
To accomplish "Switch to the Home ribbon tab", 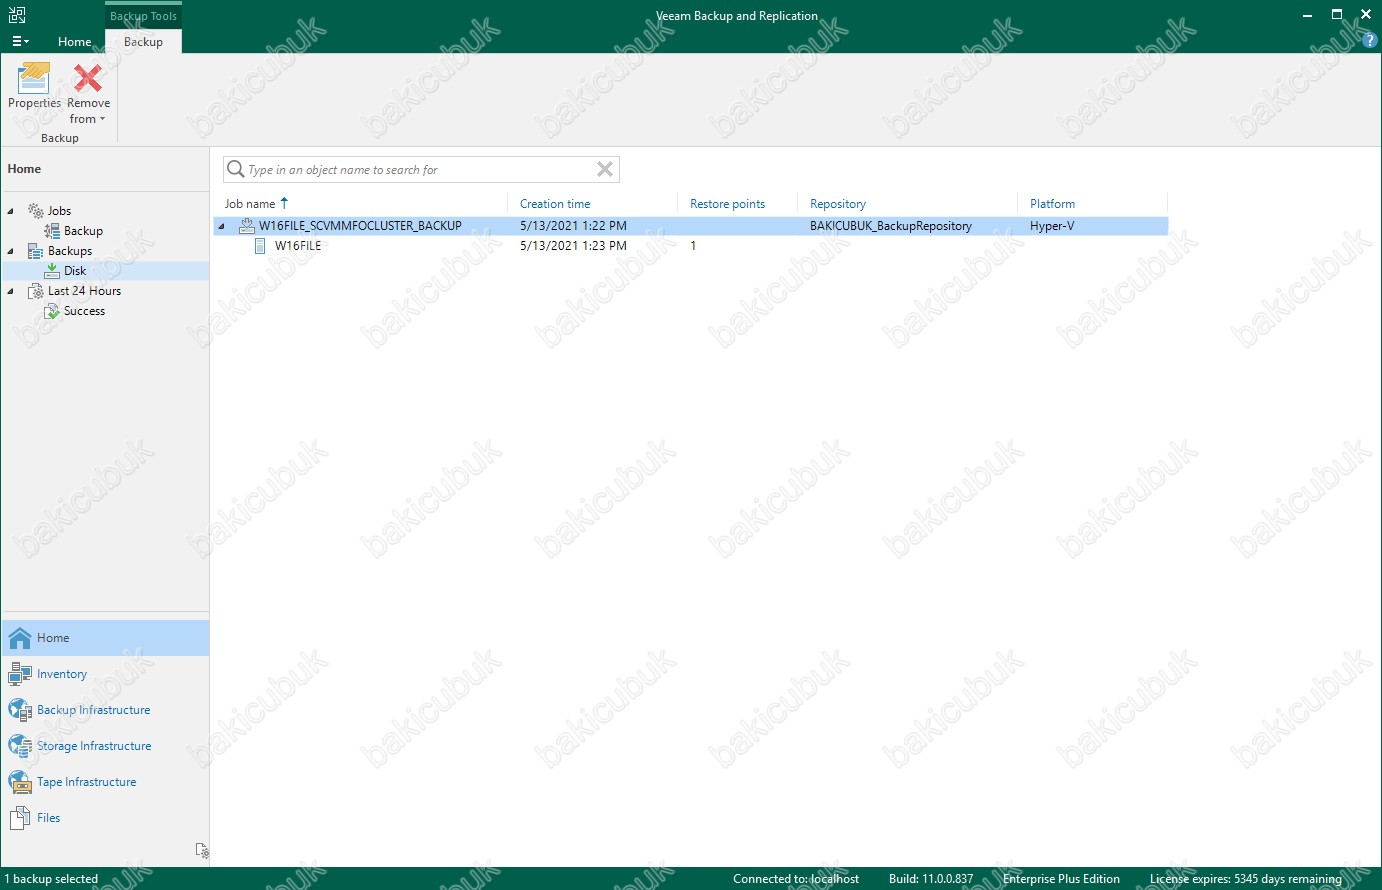I will point(74,41).
